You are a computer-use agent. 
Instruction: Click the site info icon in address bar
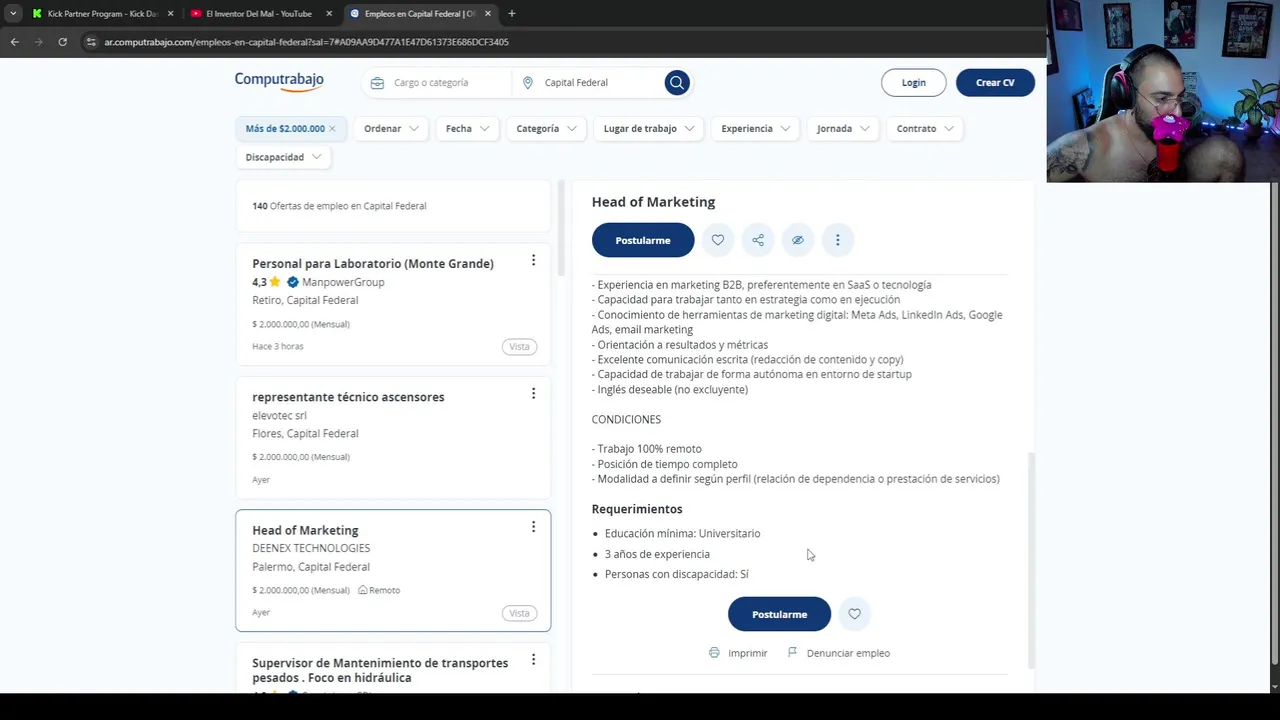pyautogui.click(x=90, y=42)
